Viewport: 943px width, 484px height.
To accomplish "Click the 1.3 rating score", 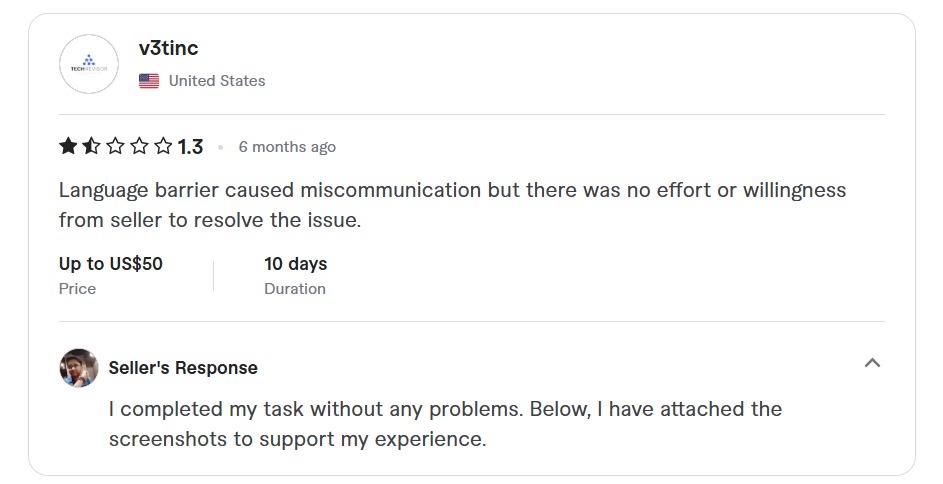I will pos(190,147).
